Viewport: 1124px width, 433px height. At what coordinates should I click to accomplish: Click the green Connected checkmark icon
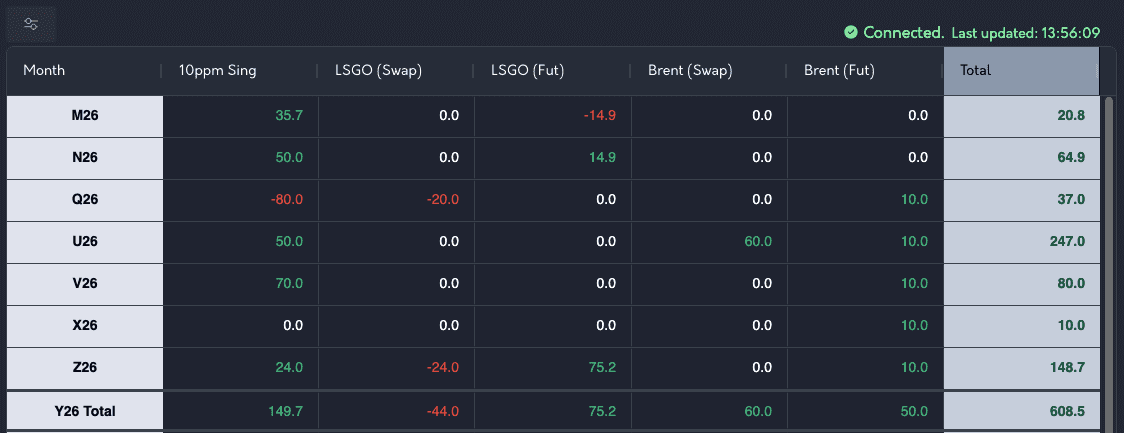tap(851, 32)
